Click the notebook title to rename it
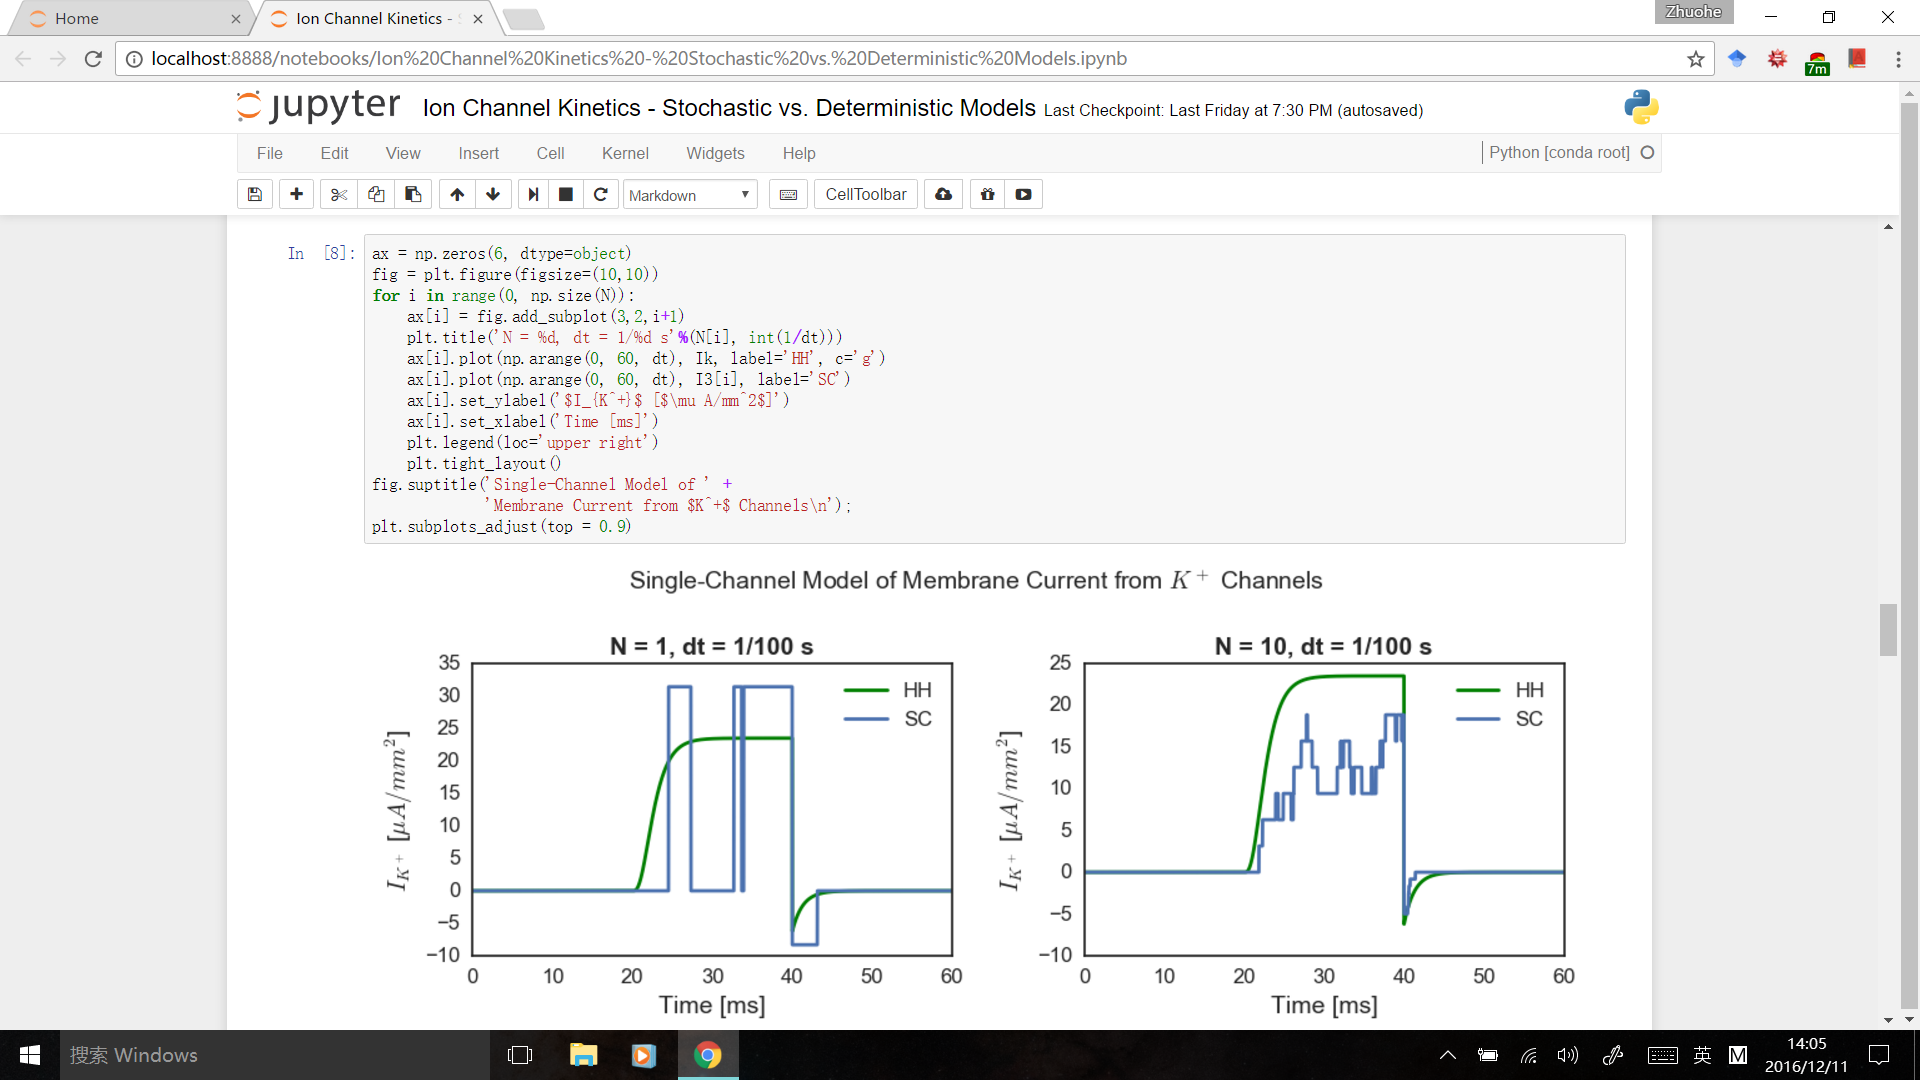Viewport: 1920px width, 1080px height. [x=729, y=108]
